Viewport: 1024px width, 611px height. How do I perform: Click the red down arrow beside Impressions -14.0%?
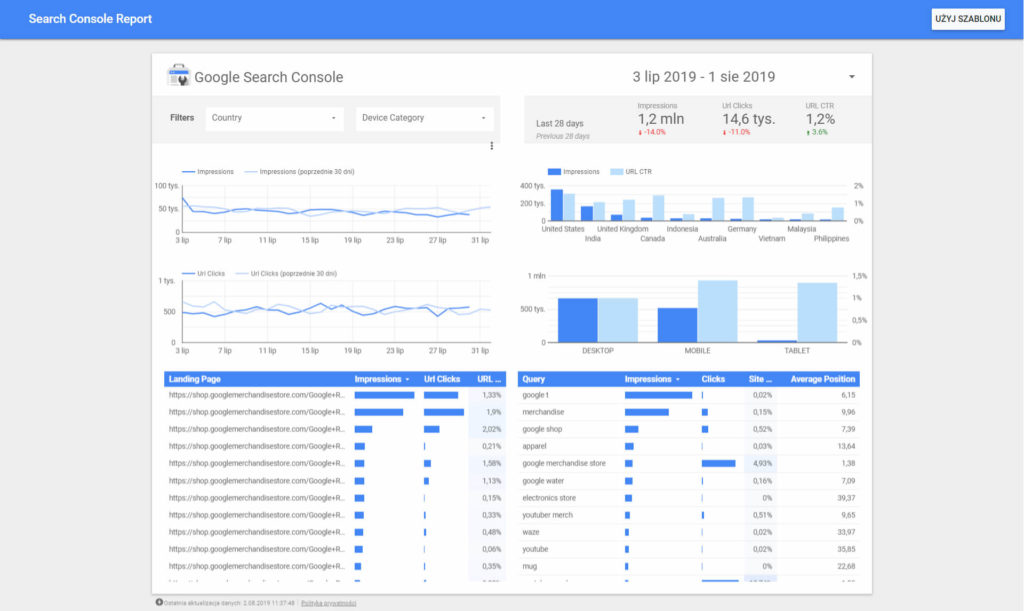pyautogui.click(x=641, y=131)
